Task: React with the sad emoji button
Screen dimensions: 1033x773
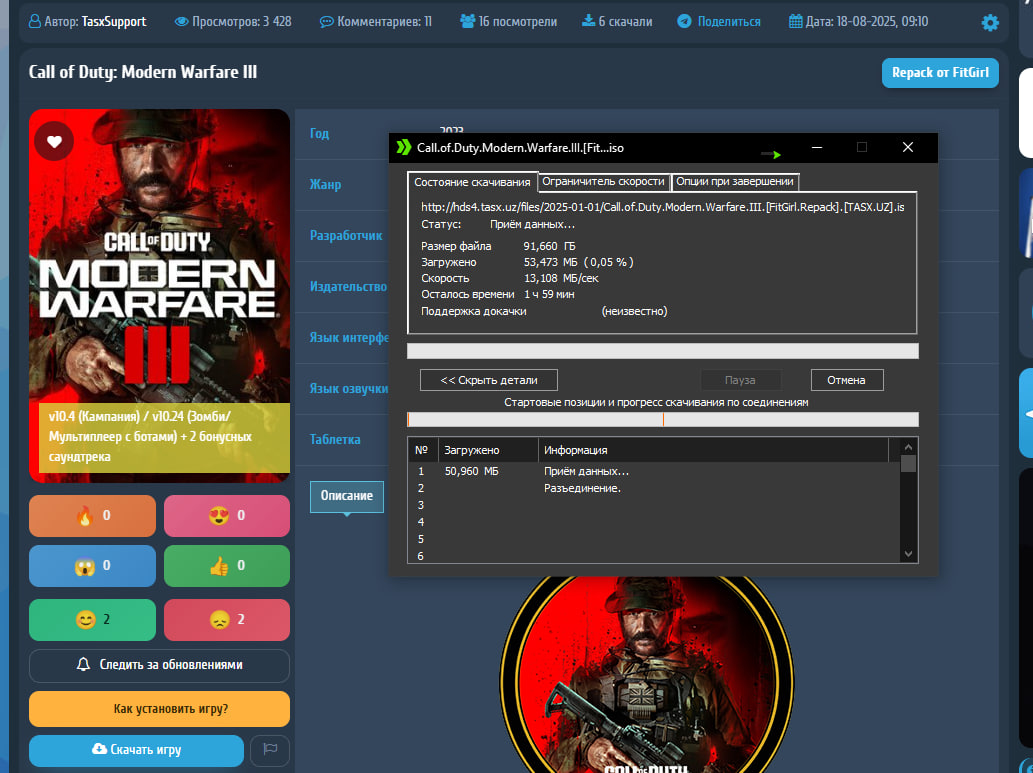Action: (227, 620)
